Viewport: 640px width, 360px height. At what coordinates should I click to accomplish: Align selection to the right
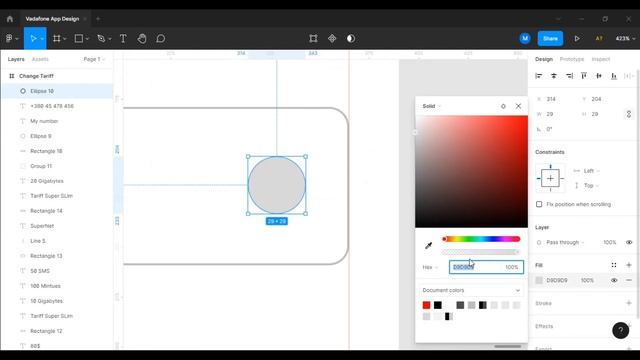point(569,76)
